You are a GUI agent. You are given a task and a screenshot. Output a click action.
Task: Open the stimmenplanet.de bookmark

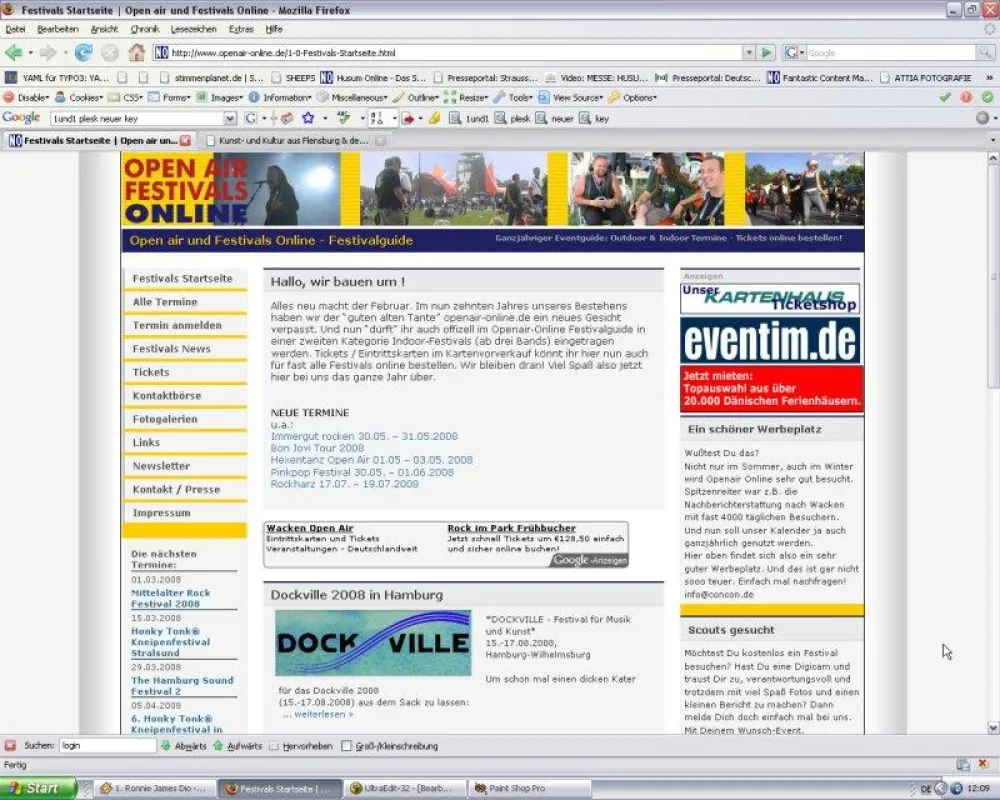[x=211, y=78]
